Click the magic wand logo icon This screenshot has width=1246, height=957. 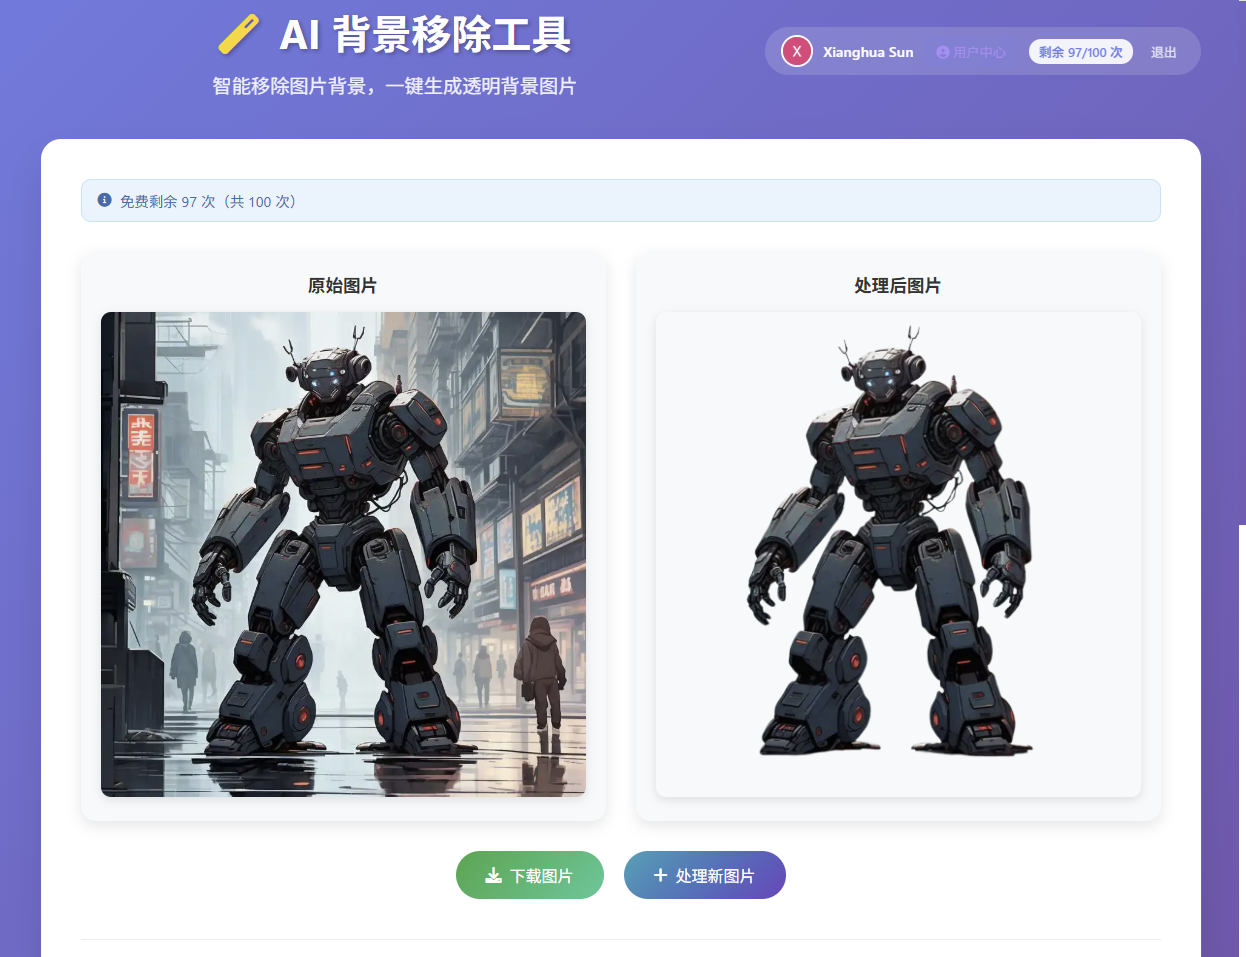coord(239,34)
